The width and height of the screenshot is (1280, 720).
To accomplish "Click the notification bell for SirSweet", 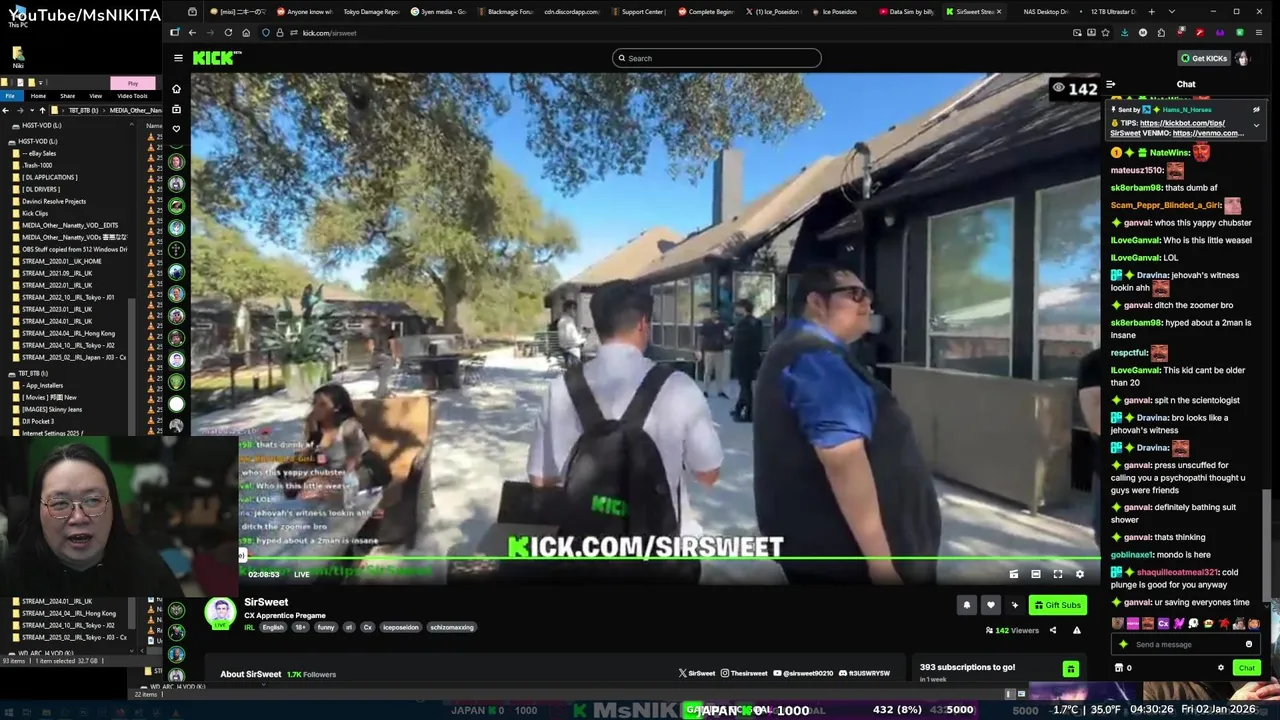I will (x=966, y=605).
